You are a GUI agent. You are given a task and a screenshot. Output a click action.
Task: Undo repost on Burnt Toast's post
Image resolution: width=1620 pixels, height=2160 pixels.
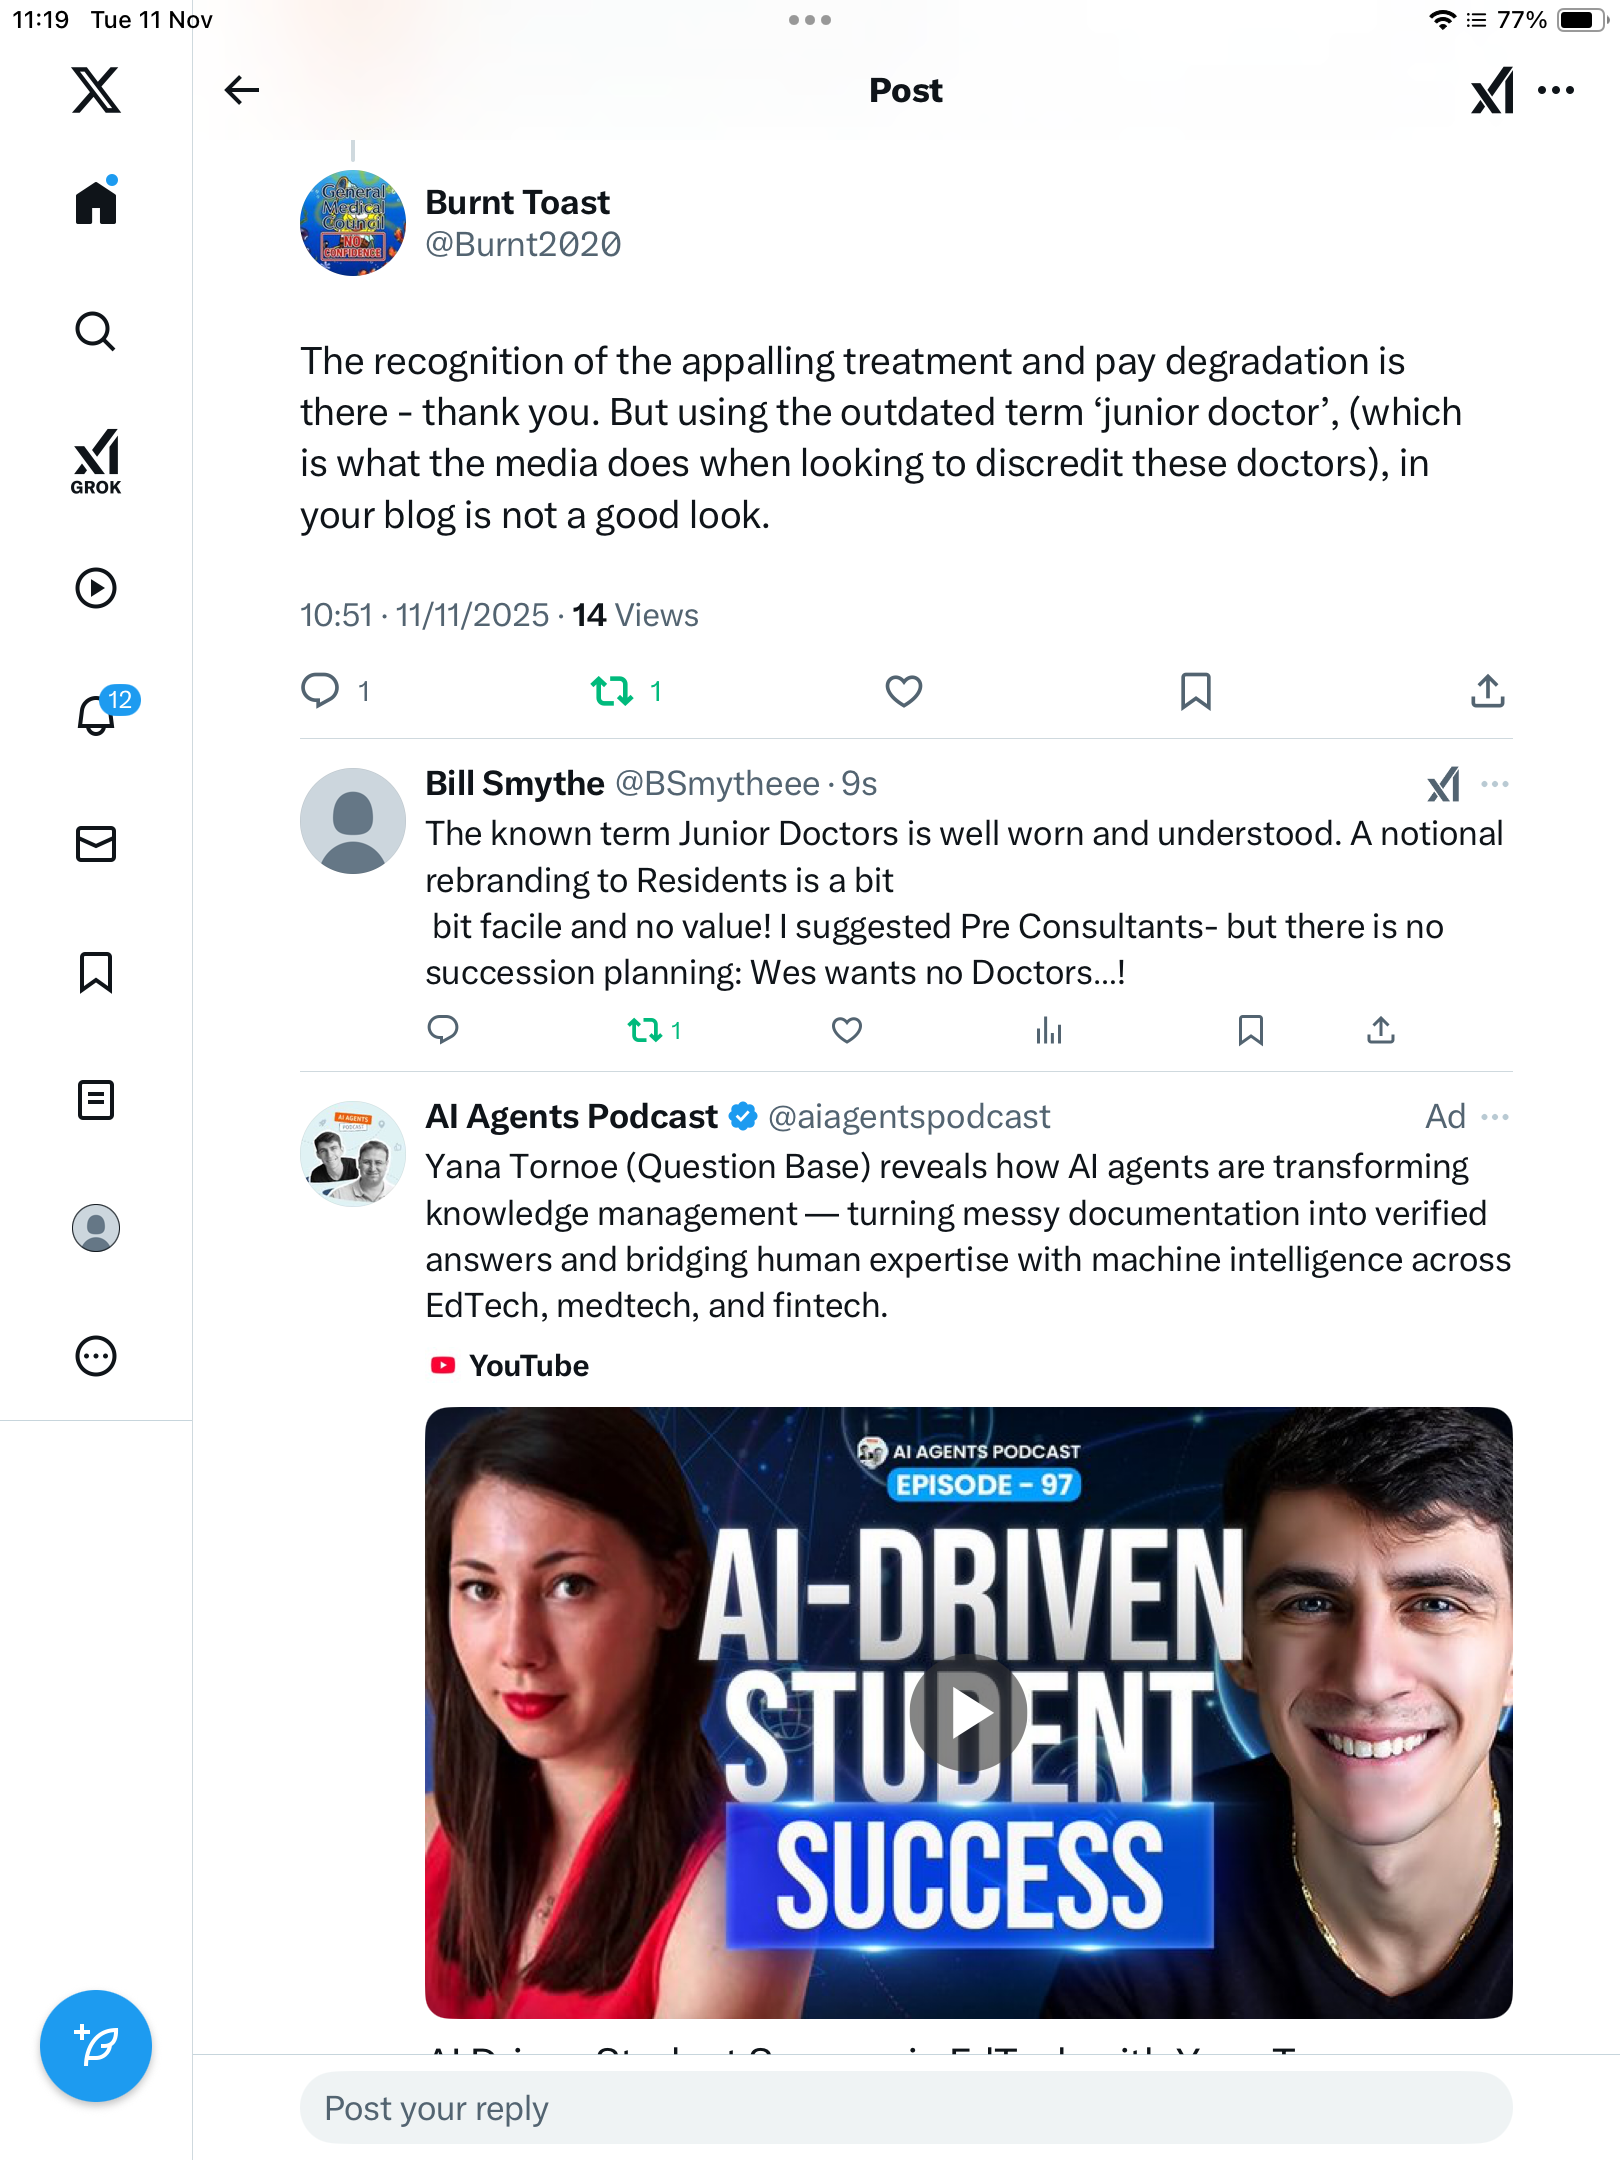click(x=612, y=691)
